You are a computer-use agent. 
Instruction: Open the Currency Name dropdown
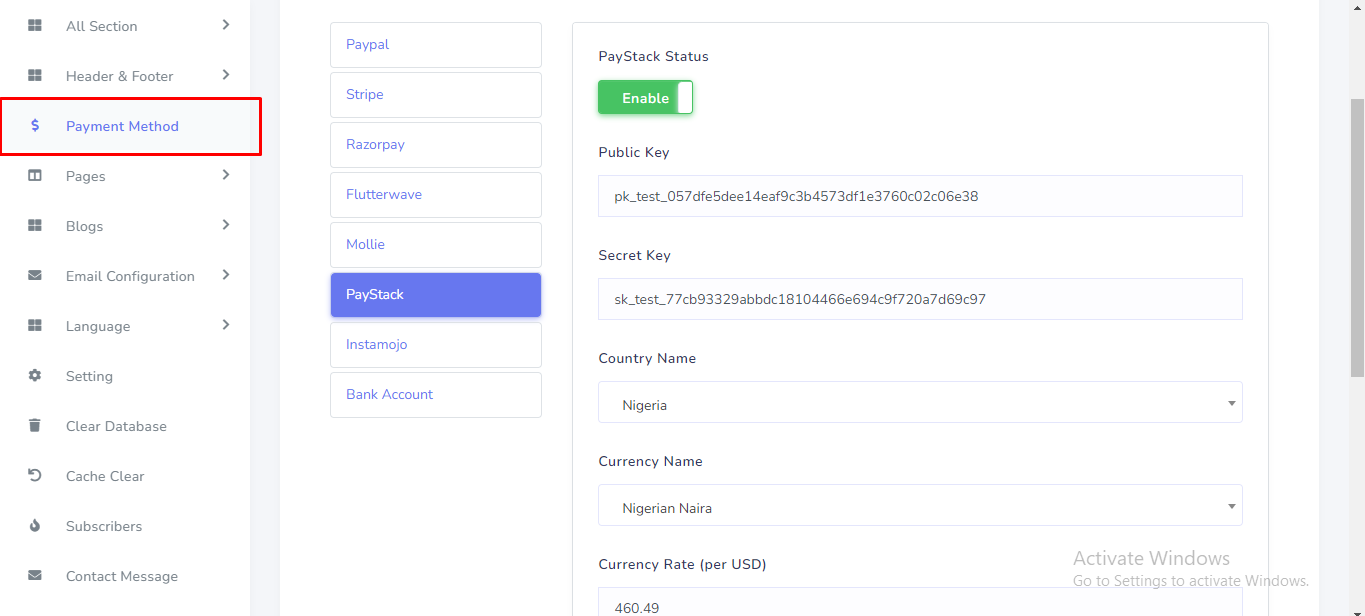pyautogui.click(x=919, y=506)
